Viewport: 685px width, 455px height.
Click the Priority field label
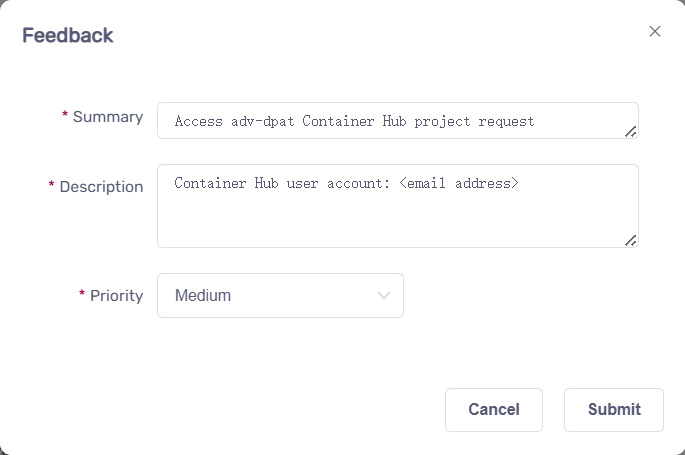(x=117, y=296)
